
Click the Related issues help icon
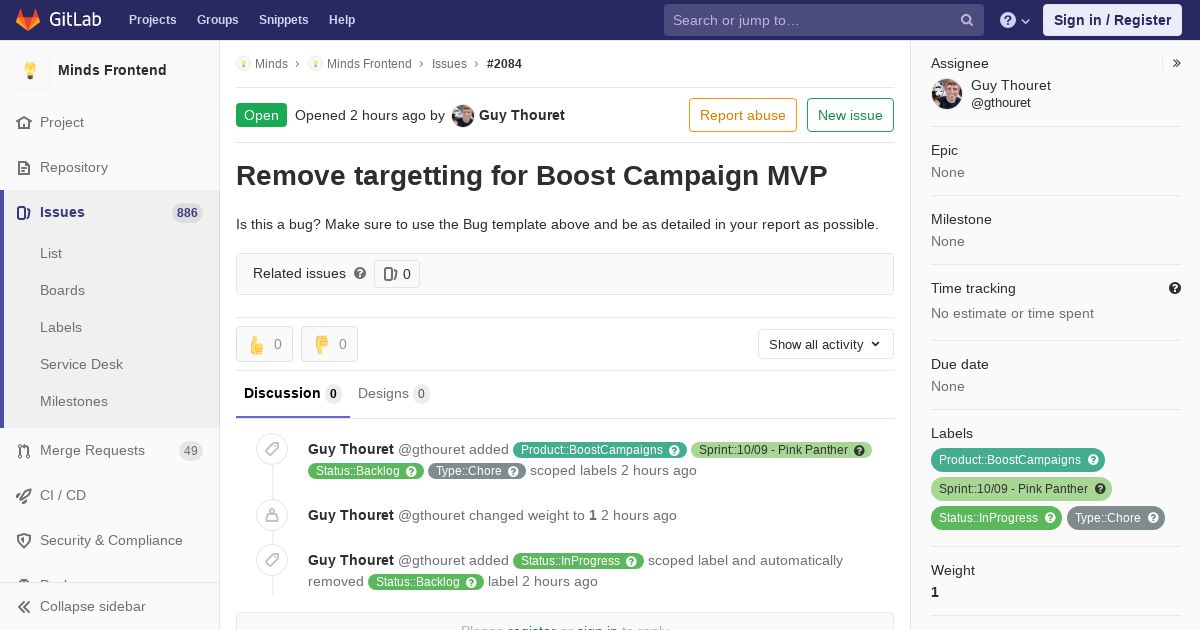(360, 273)
